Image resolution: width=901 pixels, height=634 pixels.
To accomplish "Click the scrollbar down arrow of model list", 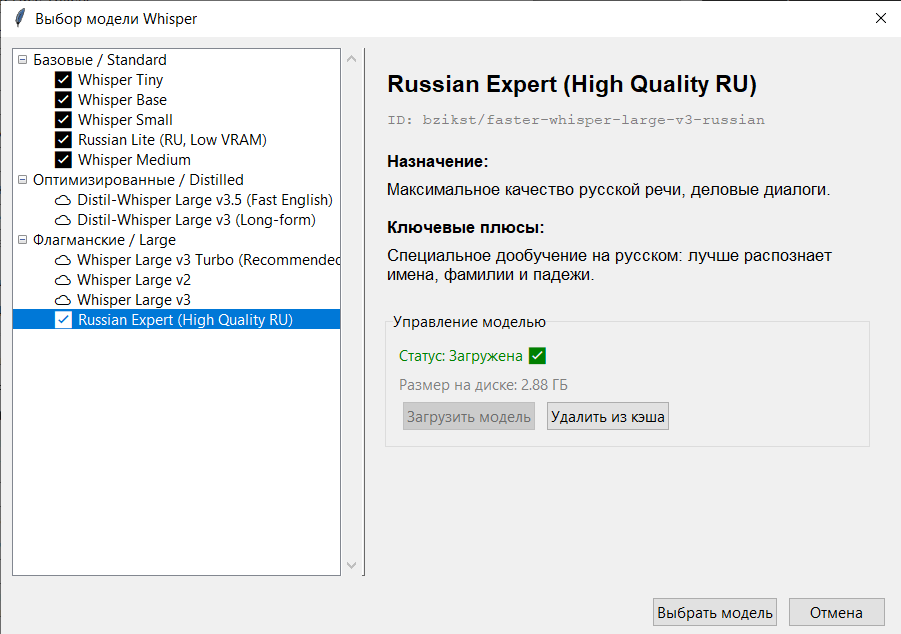I will (x=351, y=565).
